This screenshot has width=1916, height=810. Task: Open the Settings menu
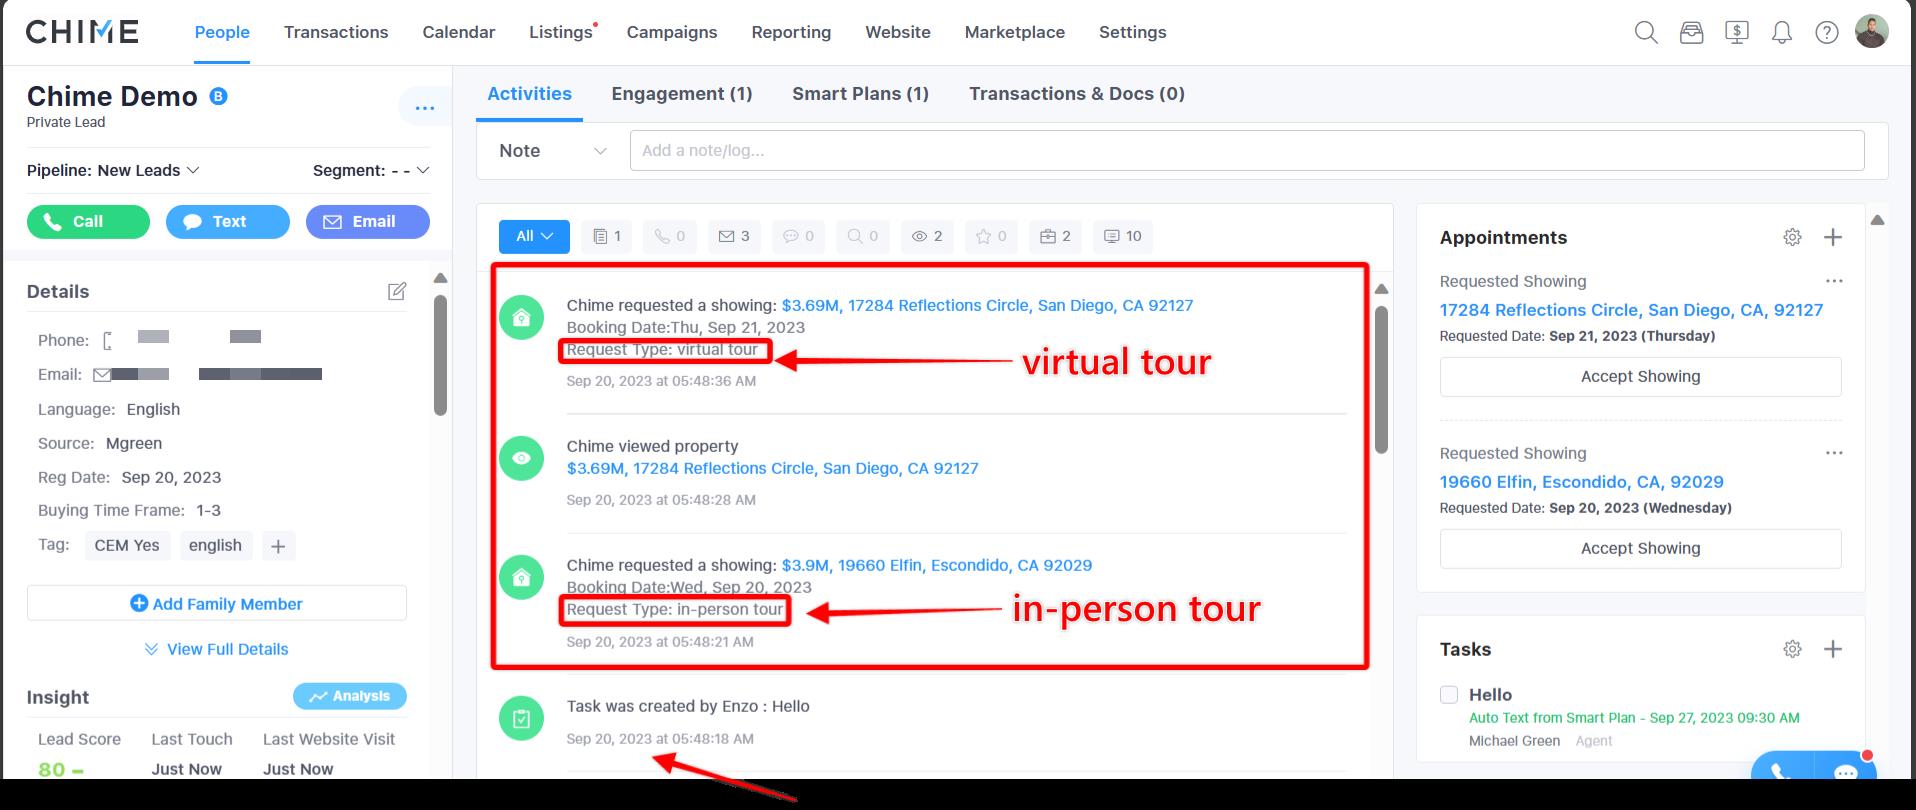tap(1133, 32)
